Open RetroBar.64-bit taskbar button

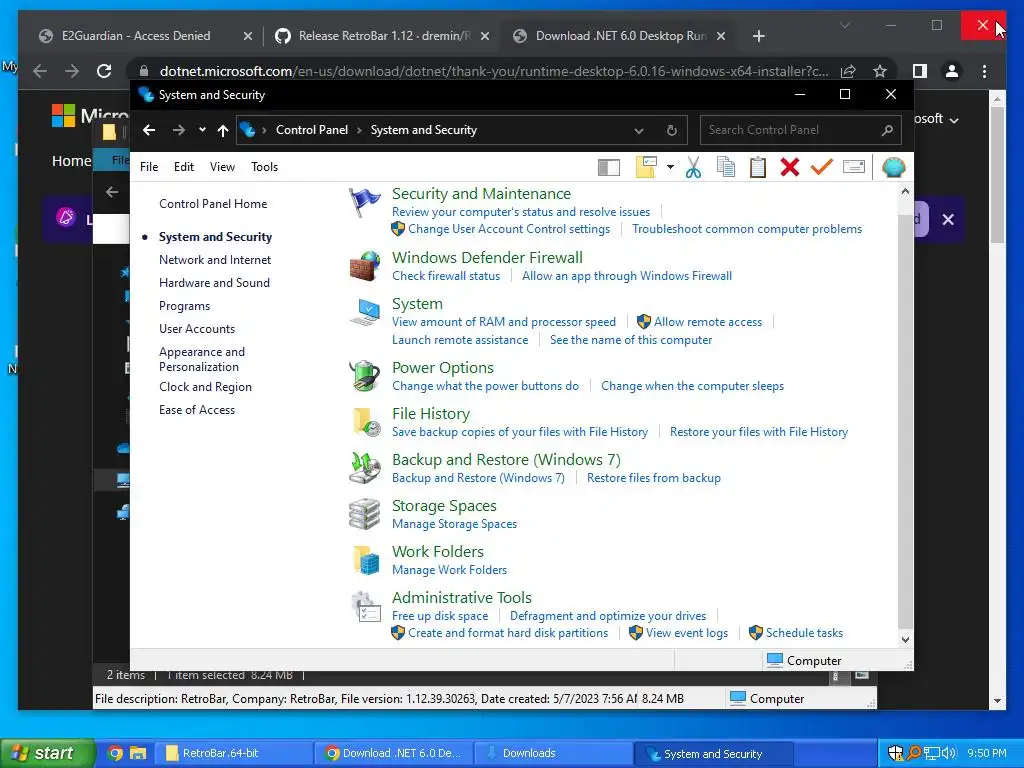233,754
